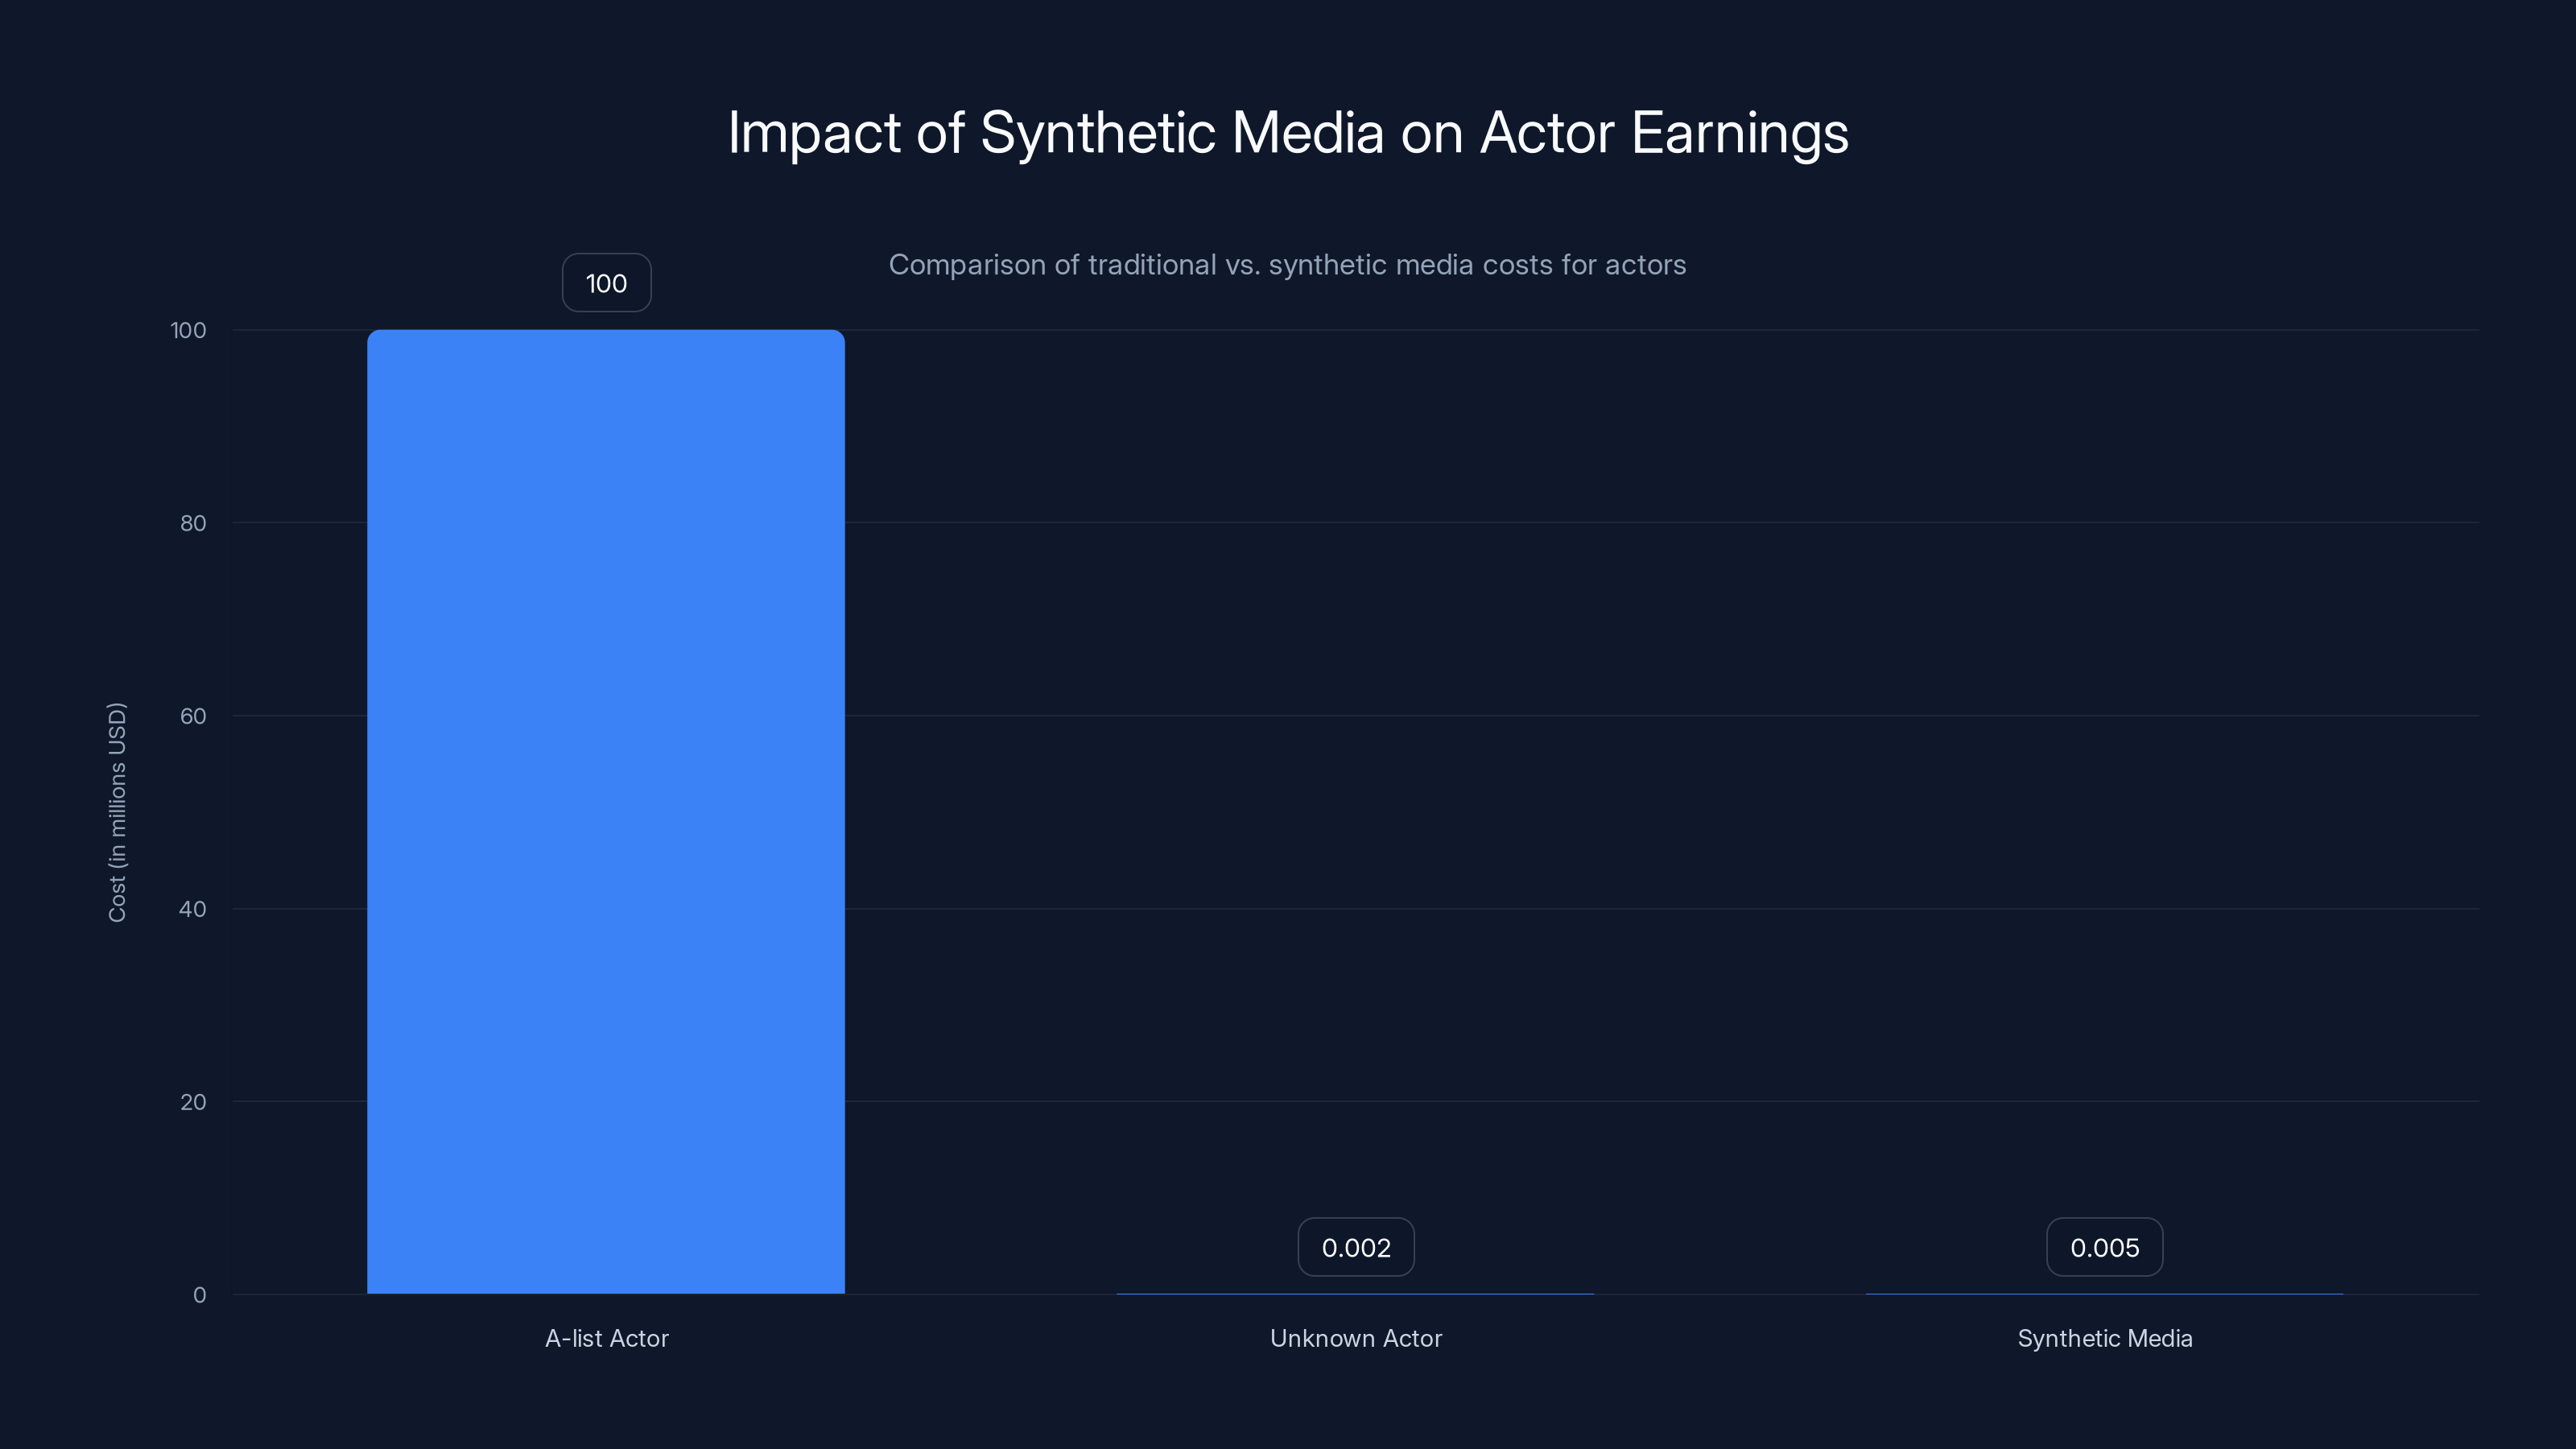Click the 0.002 value label
The image size is (2576, 1449).
(x=1356, y=1246)
